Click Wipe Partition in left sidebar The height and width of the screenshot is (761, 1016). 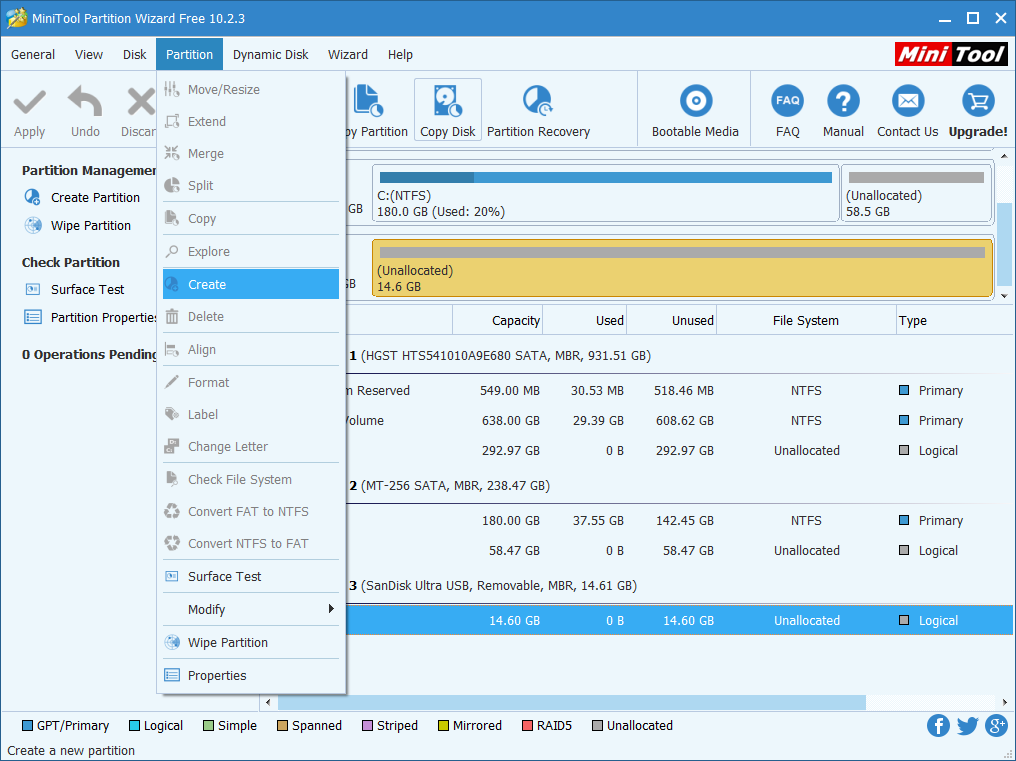(x=90, y=226)
